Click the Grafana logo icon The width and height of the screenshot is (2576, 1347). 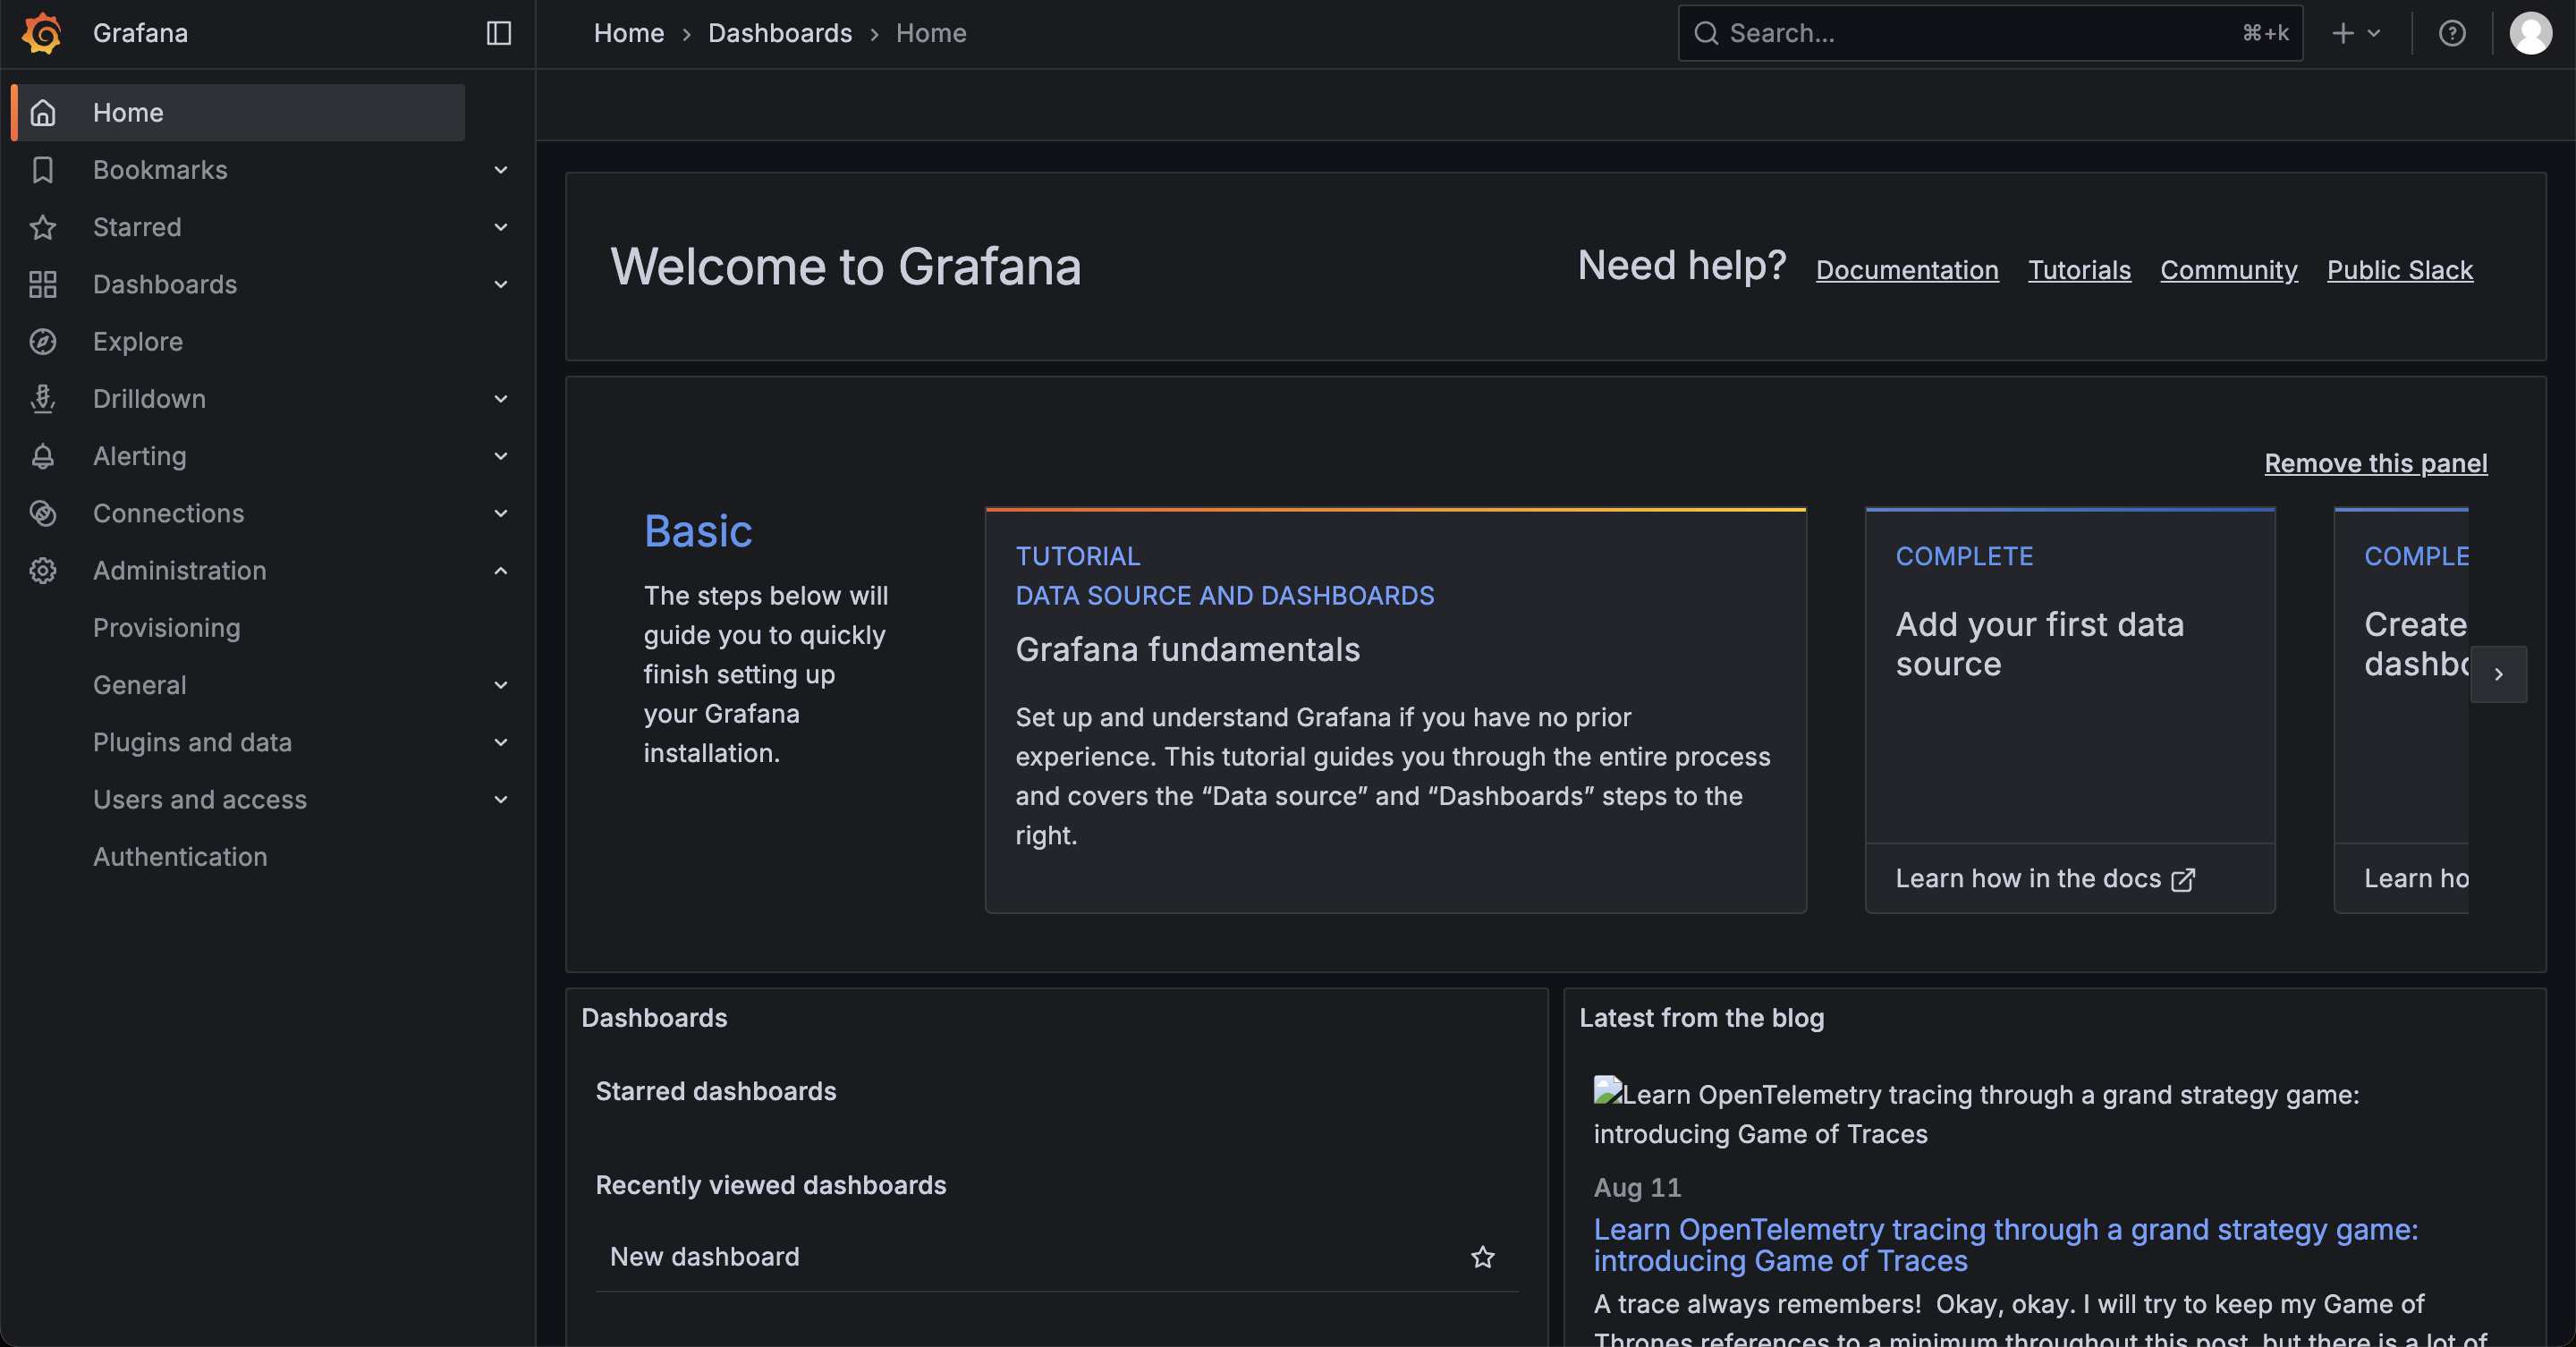pos(42,33)
